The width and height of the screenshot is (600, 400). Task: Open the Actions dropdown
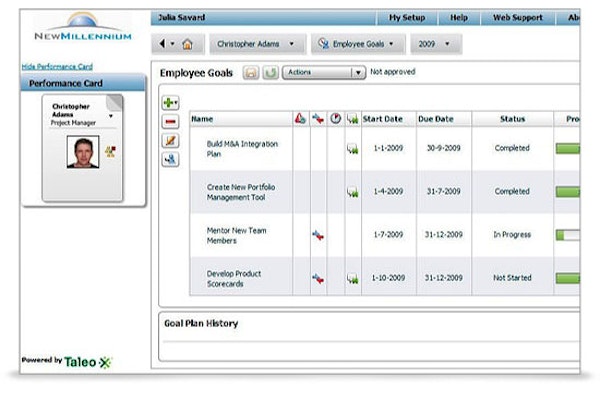324,73
